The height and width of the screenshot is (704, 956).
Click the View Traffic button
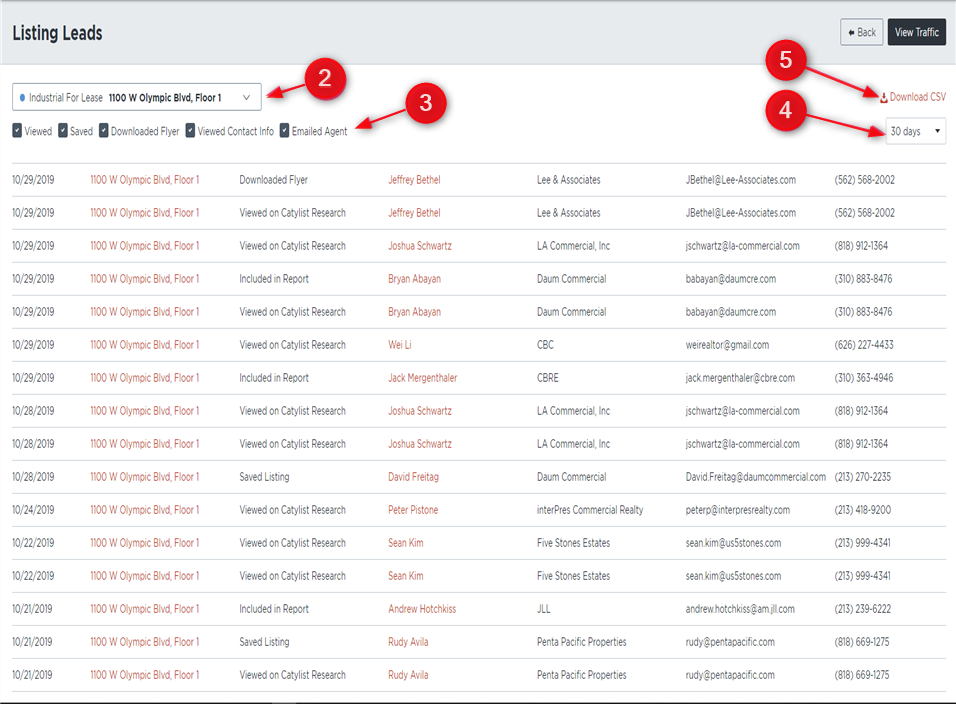click(x=916, y=32)
